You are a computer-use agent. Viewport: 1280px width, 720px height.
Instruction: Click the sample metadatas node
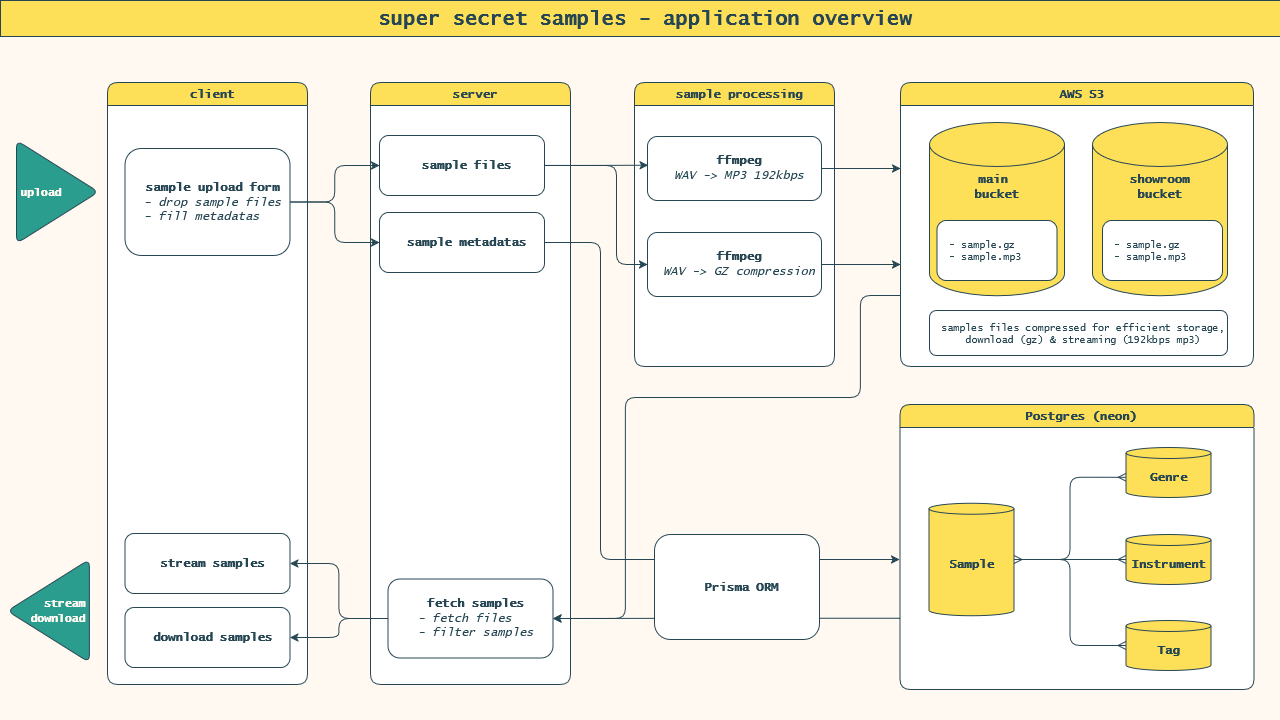click(462, 242)
